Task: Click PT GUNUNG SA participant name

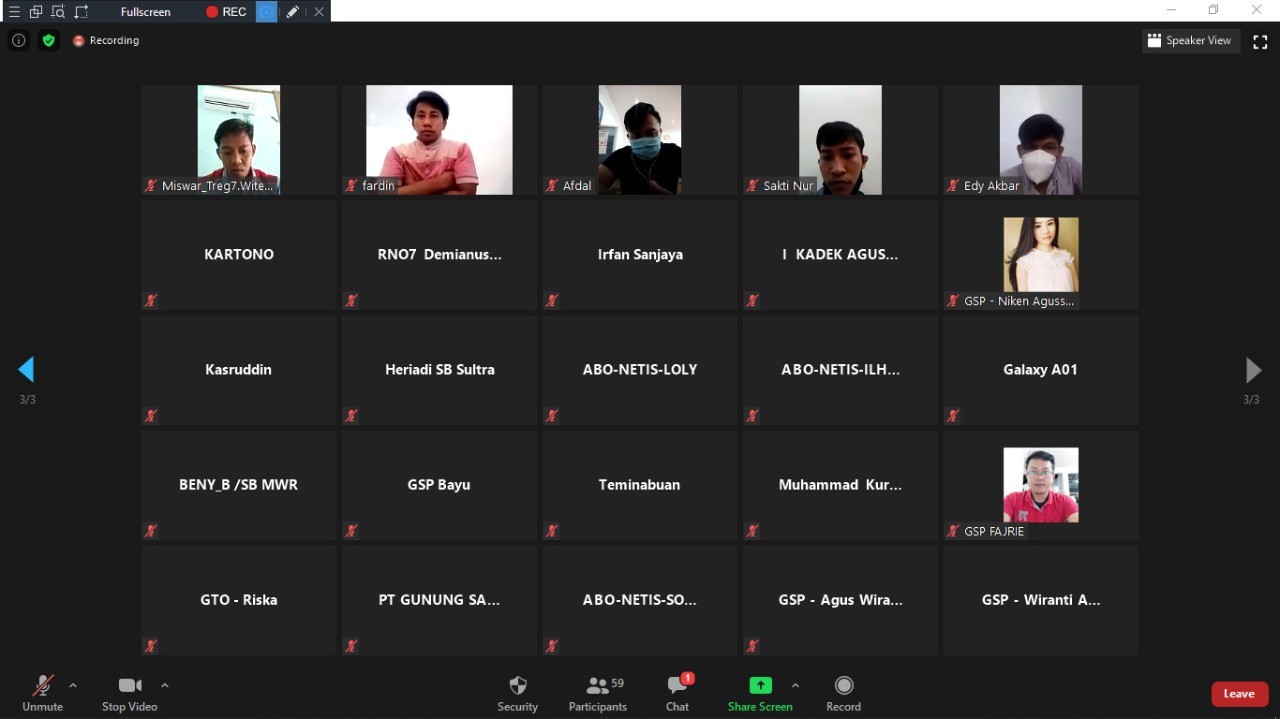Action: (x=439, y=600)
